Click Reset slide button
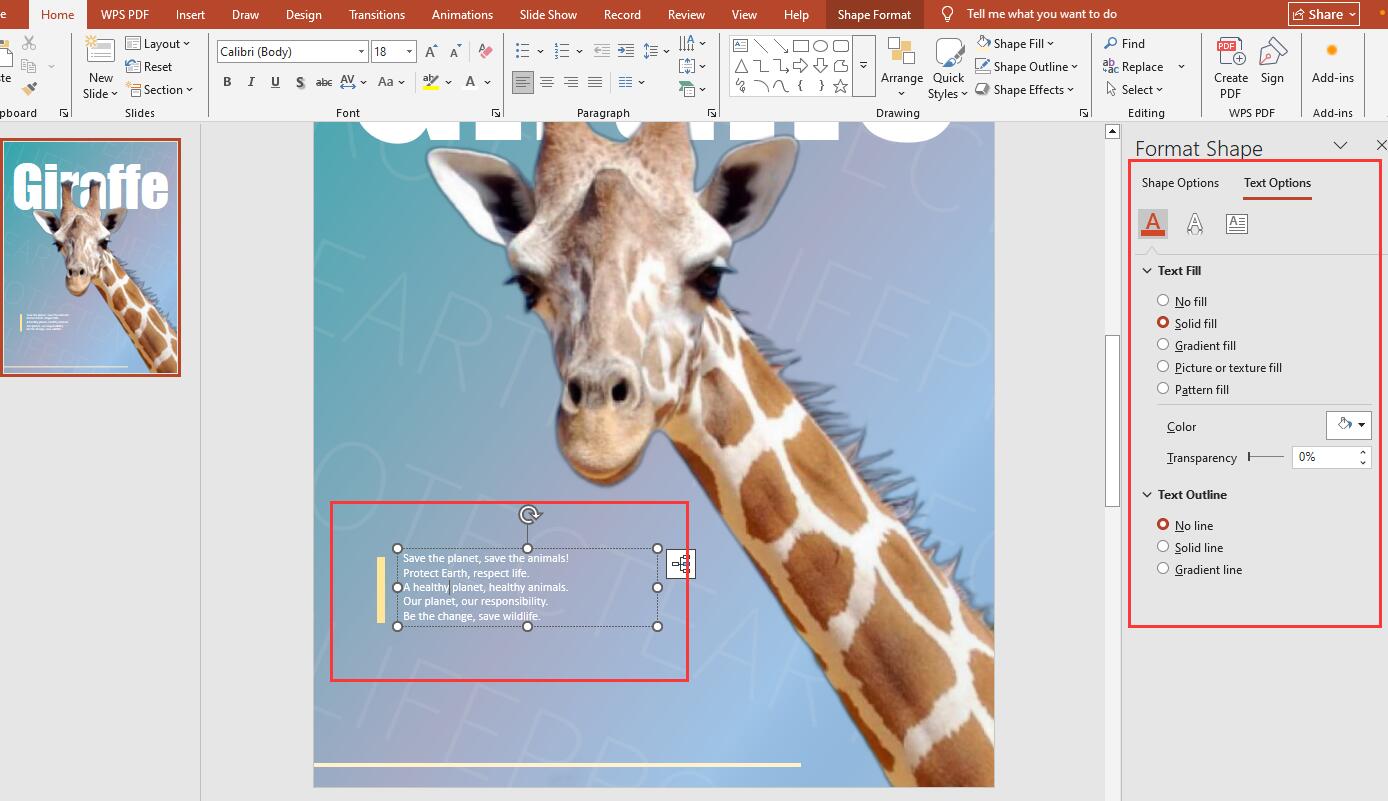The width and height of the screenshot is (1388, 801). (x=149, y=66)
